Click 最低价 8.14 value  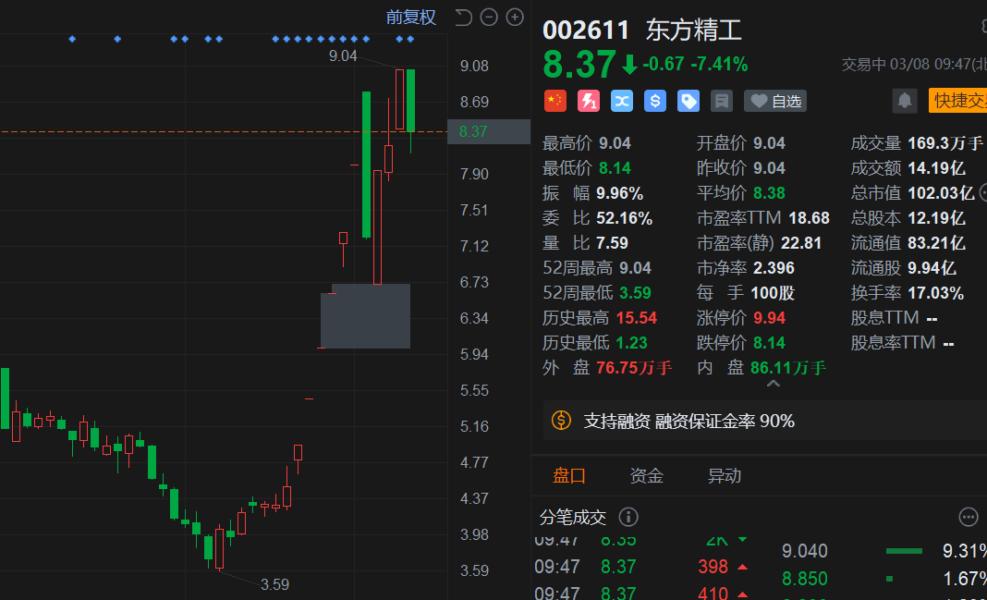point(614,168)
